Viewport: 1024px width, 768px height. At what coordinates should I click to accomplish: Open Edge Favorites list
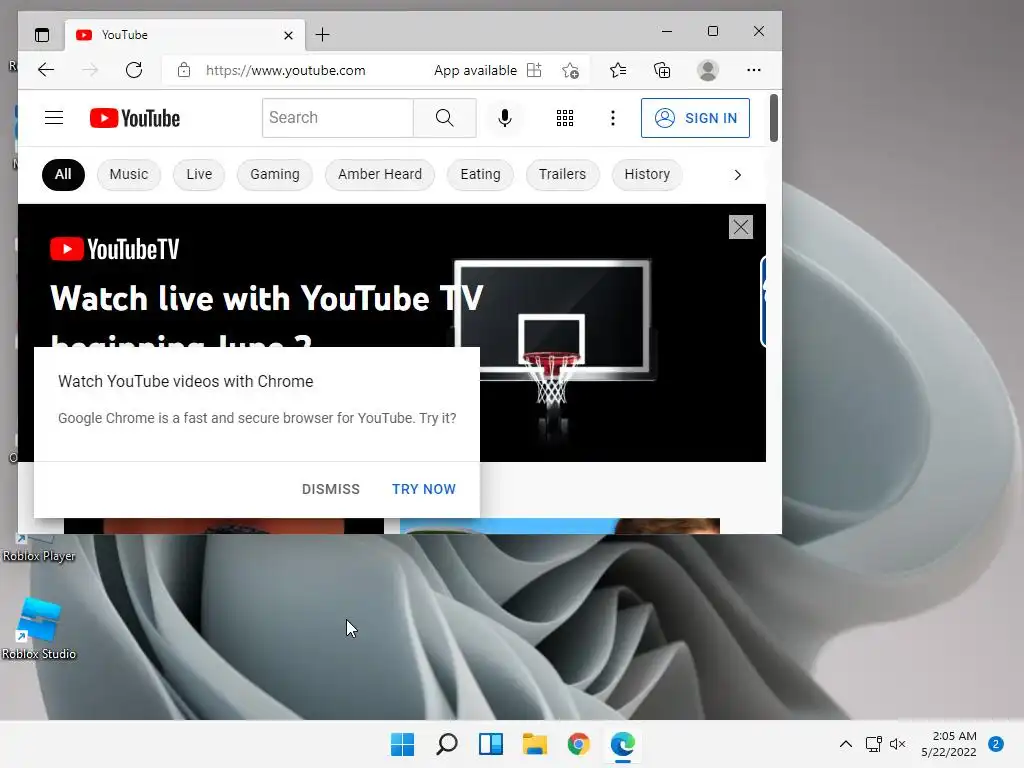click(x=618, y=70)
